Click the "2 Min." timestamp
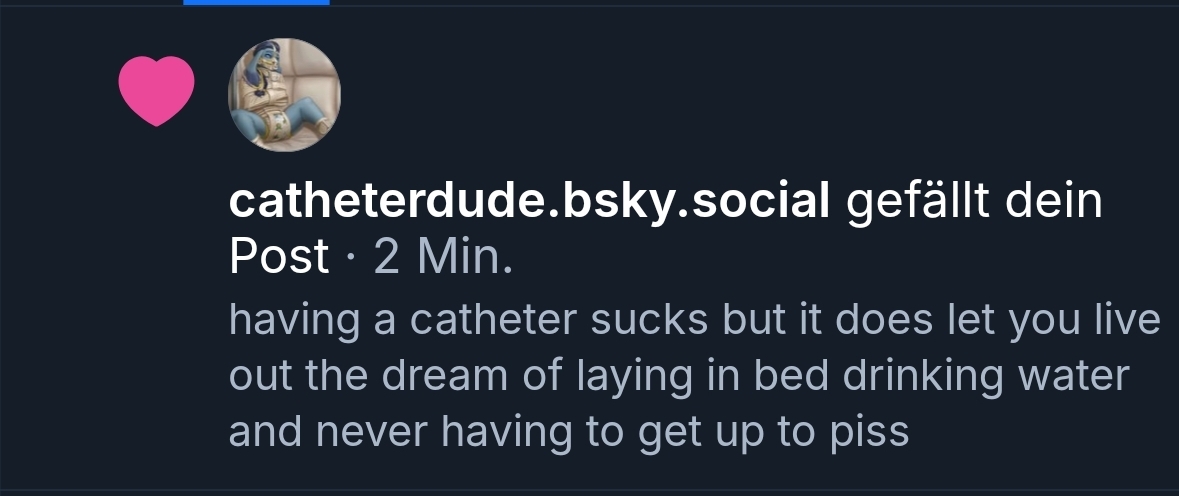1179x496 pixels. (x=443, y=256)
